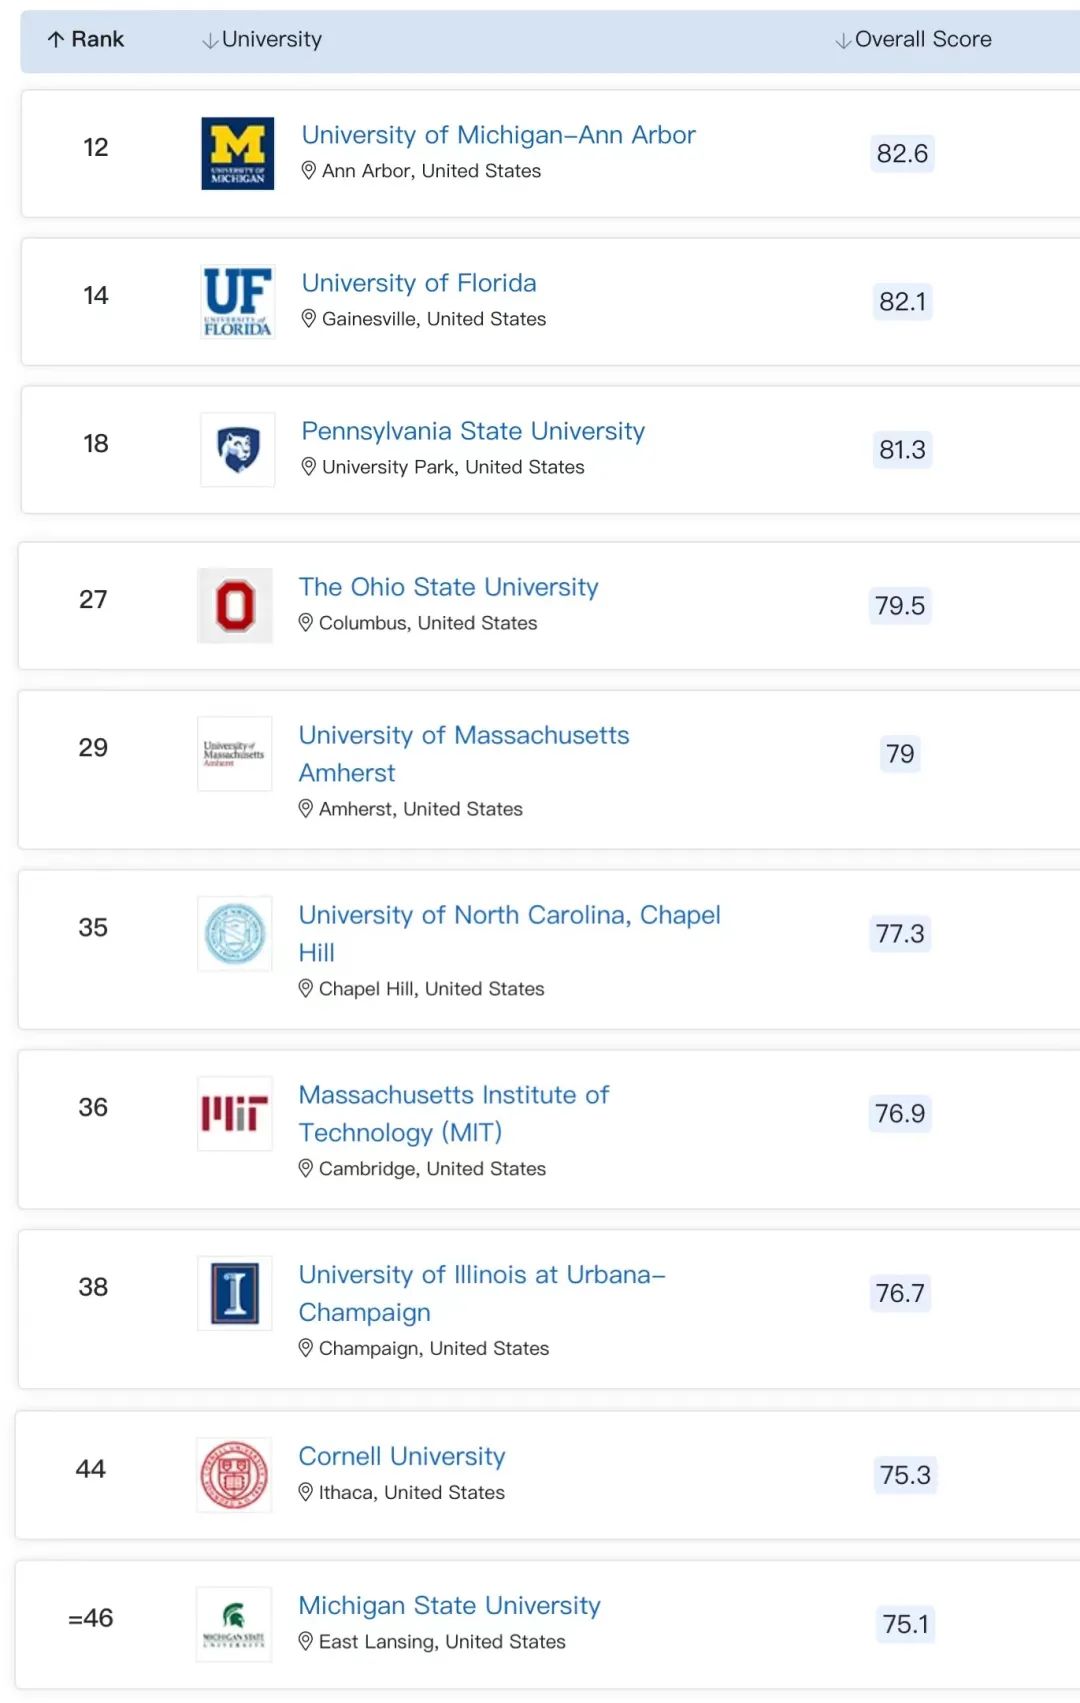Click the Illinois block I logo
Screen dimensions: 1080x1703
(235, 1293)
